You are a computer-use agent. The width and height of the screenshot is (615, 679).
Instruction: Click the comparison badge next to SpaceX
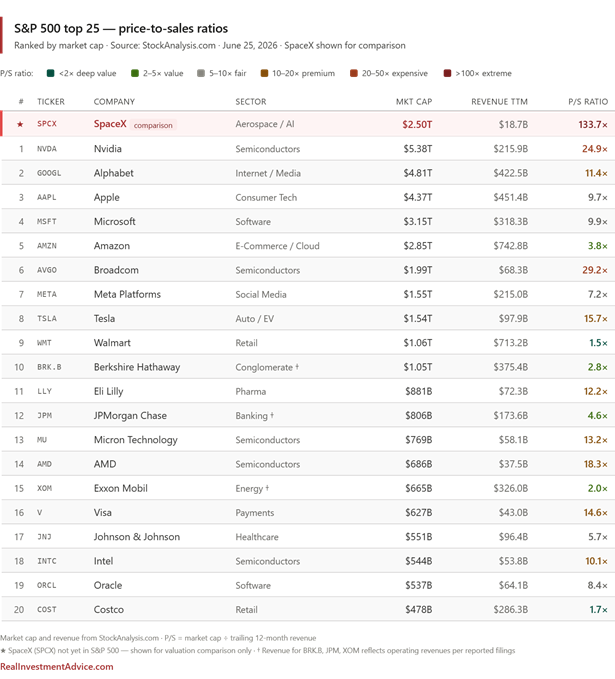click(x=153, y=125)
